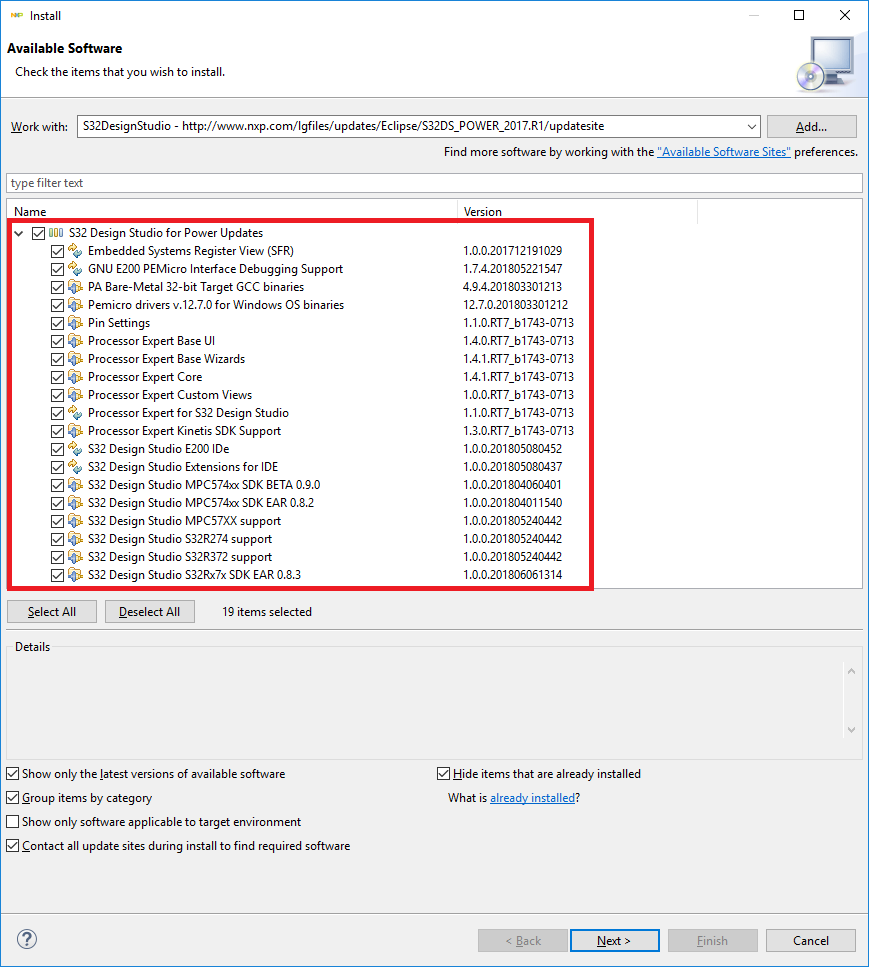Enable Show only software applicable to target environment
Image resolution: width=869 pixels, height=967 pixels.
(x=12, y=821)
